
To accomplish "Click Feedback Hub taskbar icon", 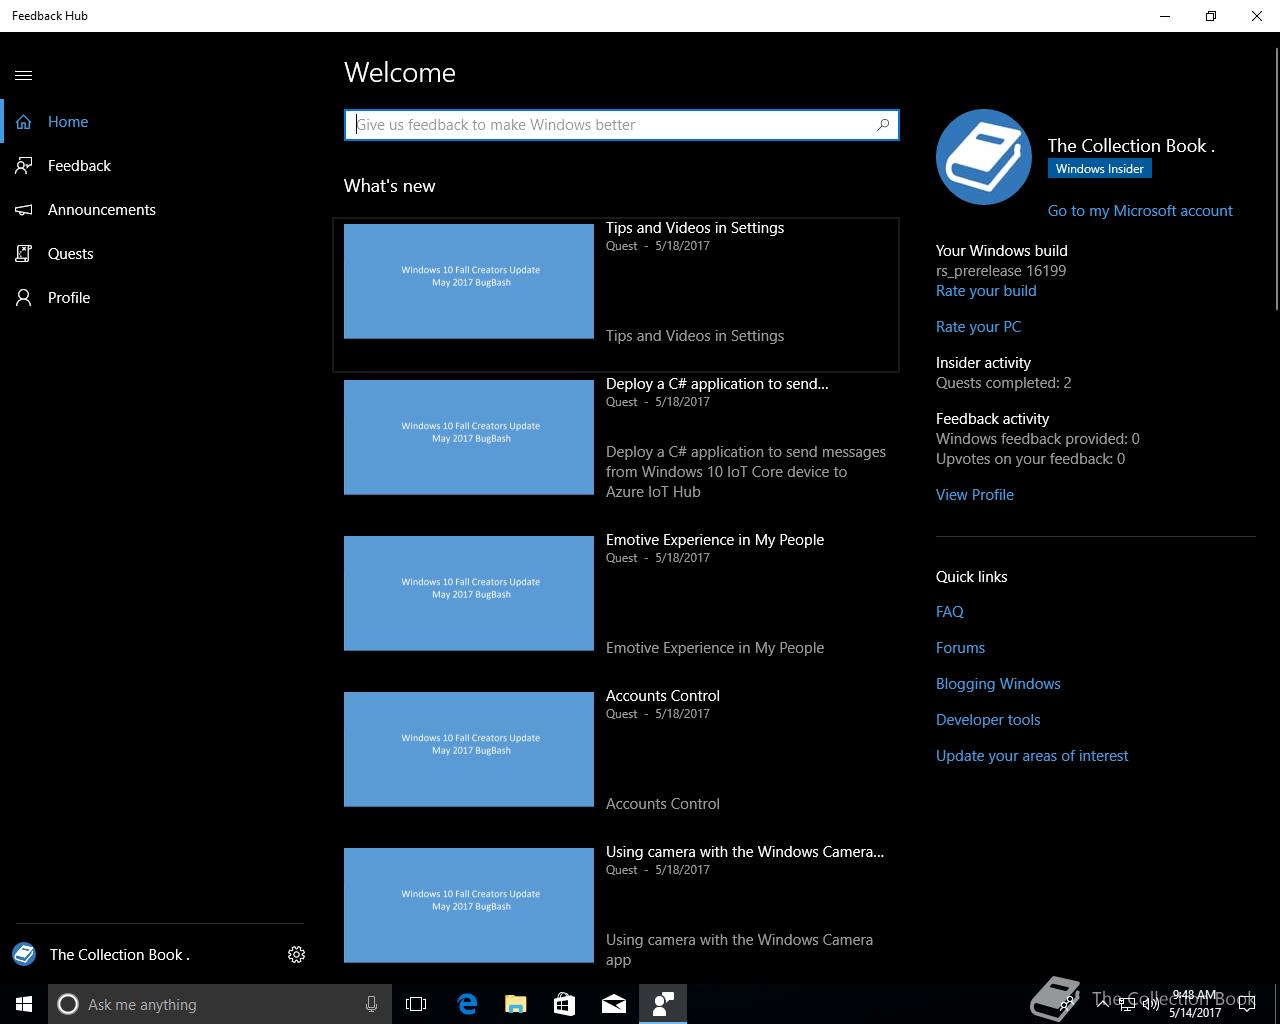I will (x=663, y=1004).
